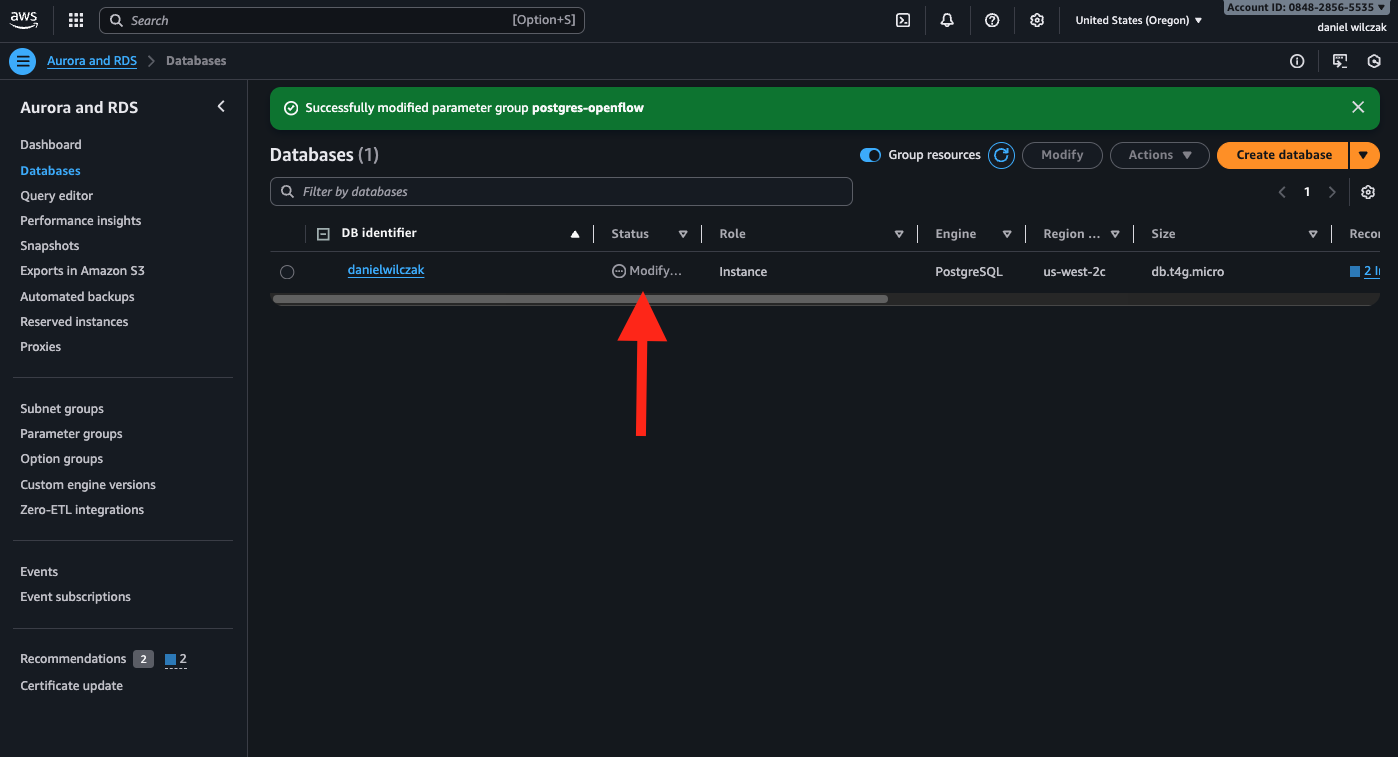Click the horizontal table scrollbar

coord(580,298)
